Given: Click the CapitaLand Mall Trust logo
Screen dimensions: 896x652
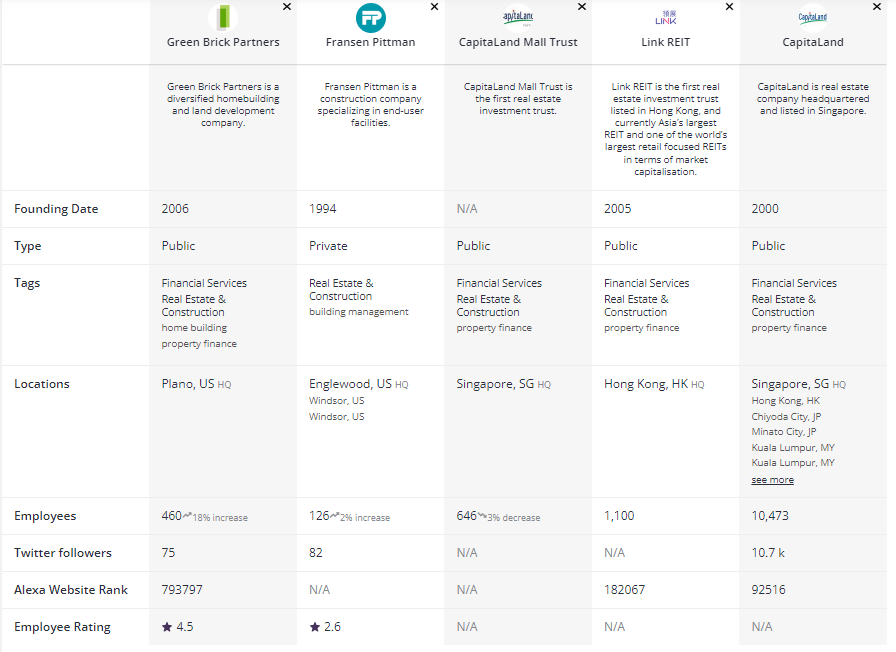Looking at the screenshot, I should [518, 17].
